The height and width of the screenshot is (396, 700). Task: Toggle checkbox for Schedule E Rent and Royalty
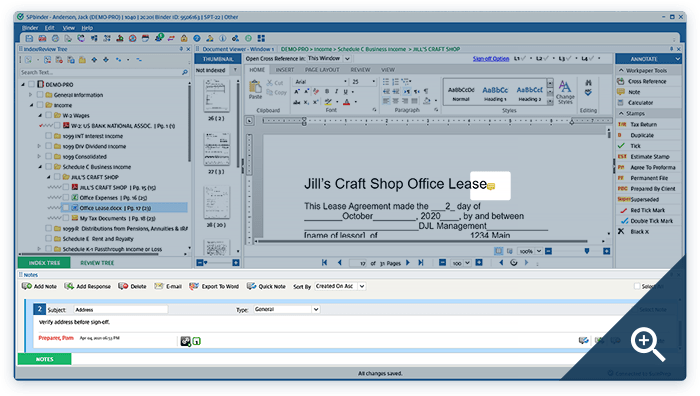(48, 238)
